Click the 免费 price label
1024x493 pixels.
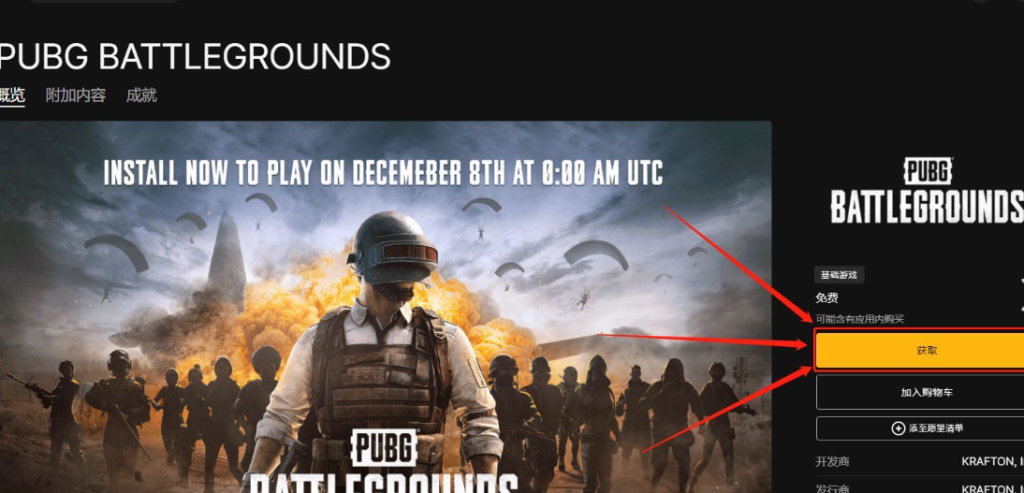coord(827,298)
